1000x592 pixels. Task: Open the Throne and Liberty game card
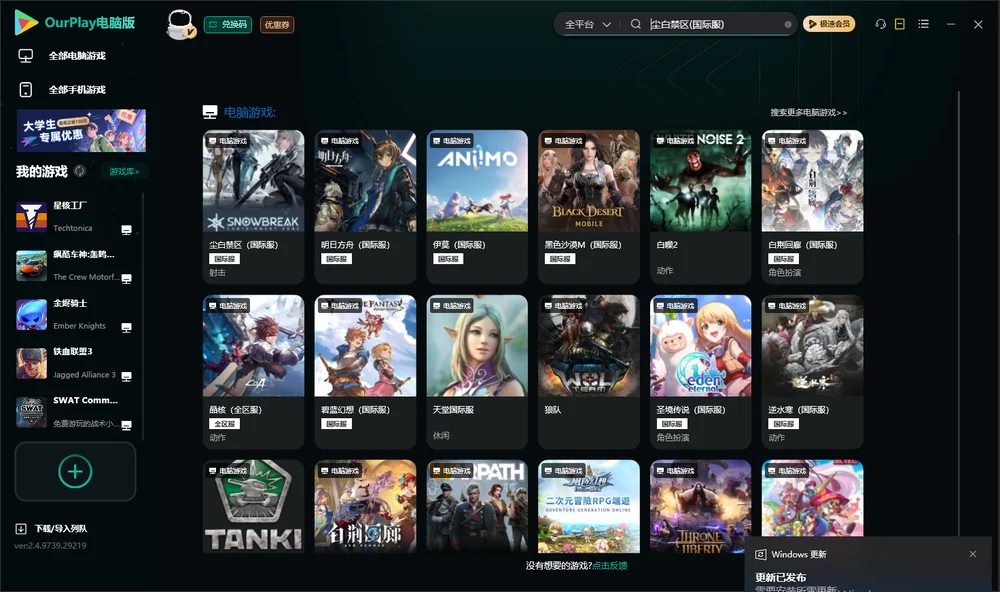click(700, 506)
